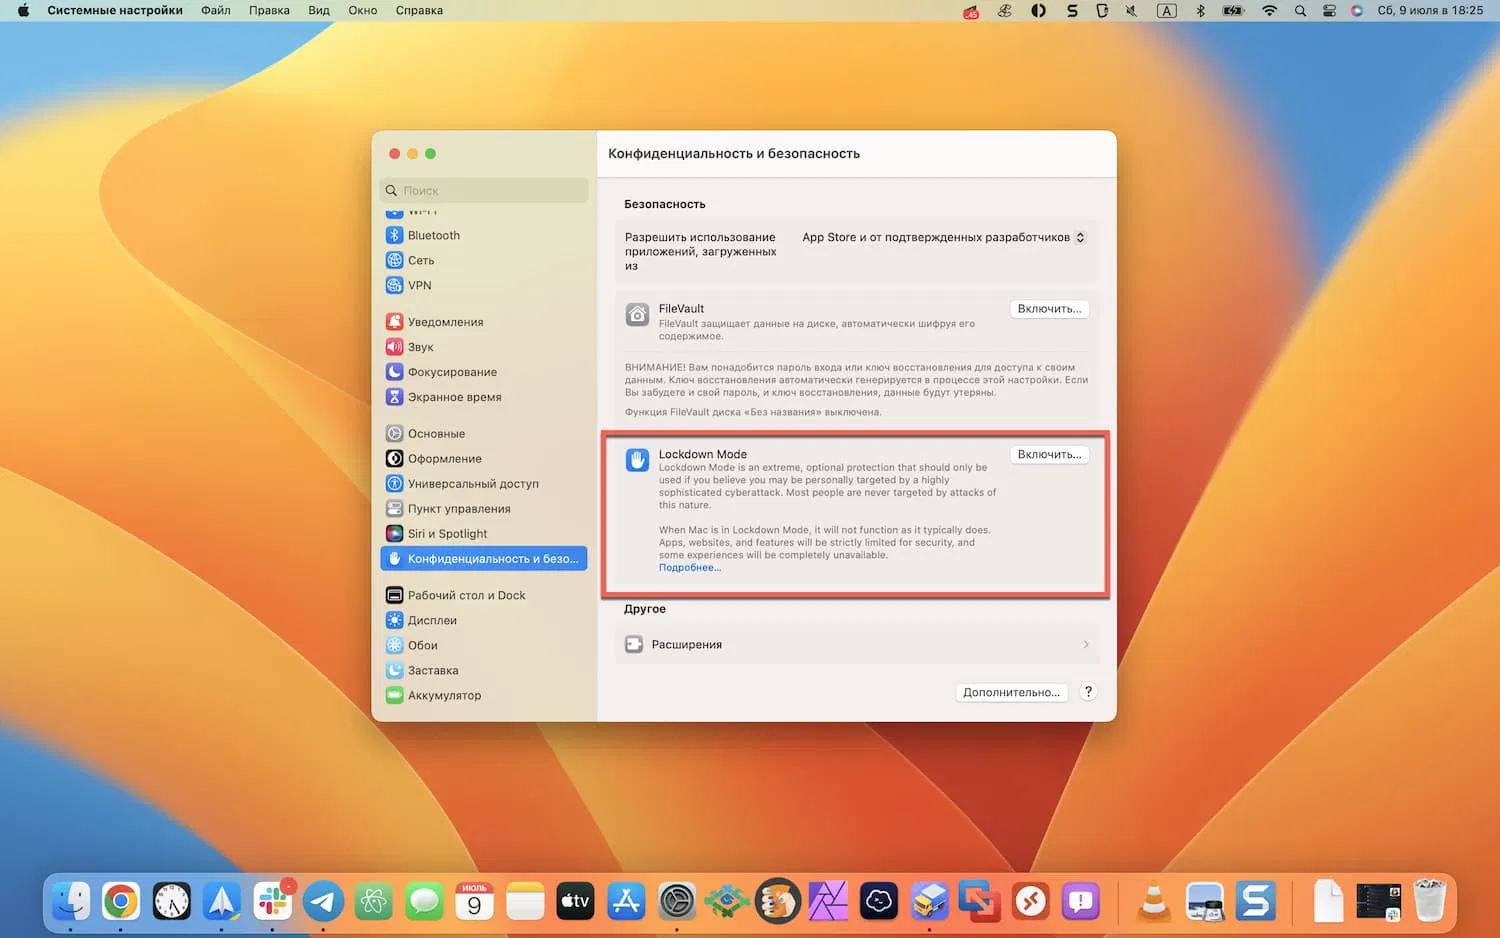Click the Дополнительно button
The height and width of the screenshot is (938, 1500).
point(1011,692)
